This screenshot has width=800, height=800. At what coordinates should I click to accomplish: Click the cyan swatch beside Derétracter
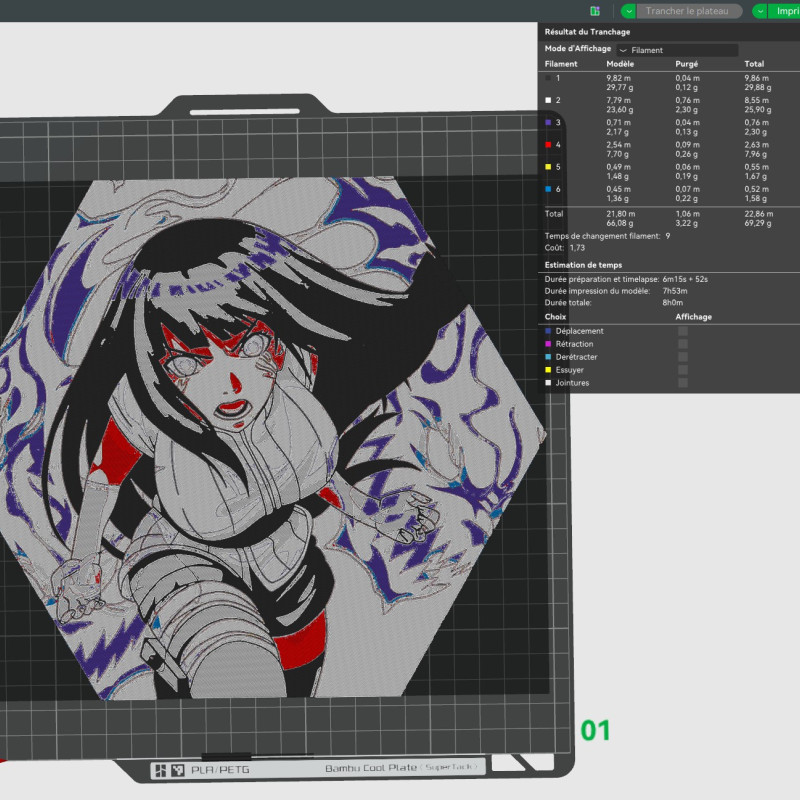point(548,357)
